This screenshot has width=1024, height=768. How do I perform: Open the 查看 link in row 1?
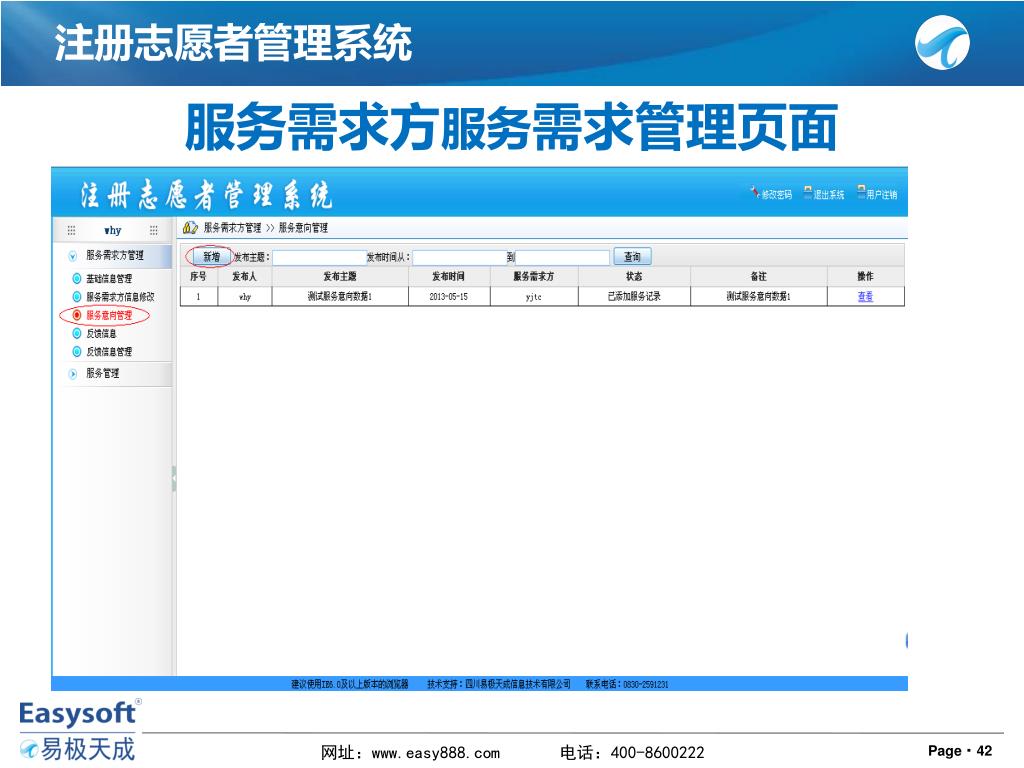click(x=865, y=296)
